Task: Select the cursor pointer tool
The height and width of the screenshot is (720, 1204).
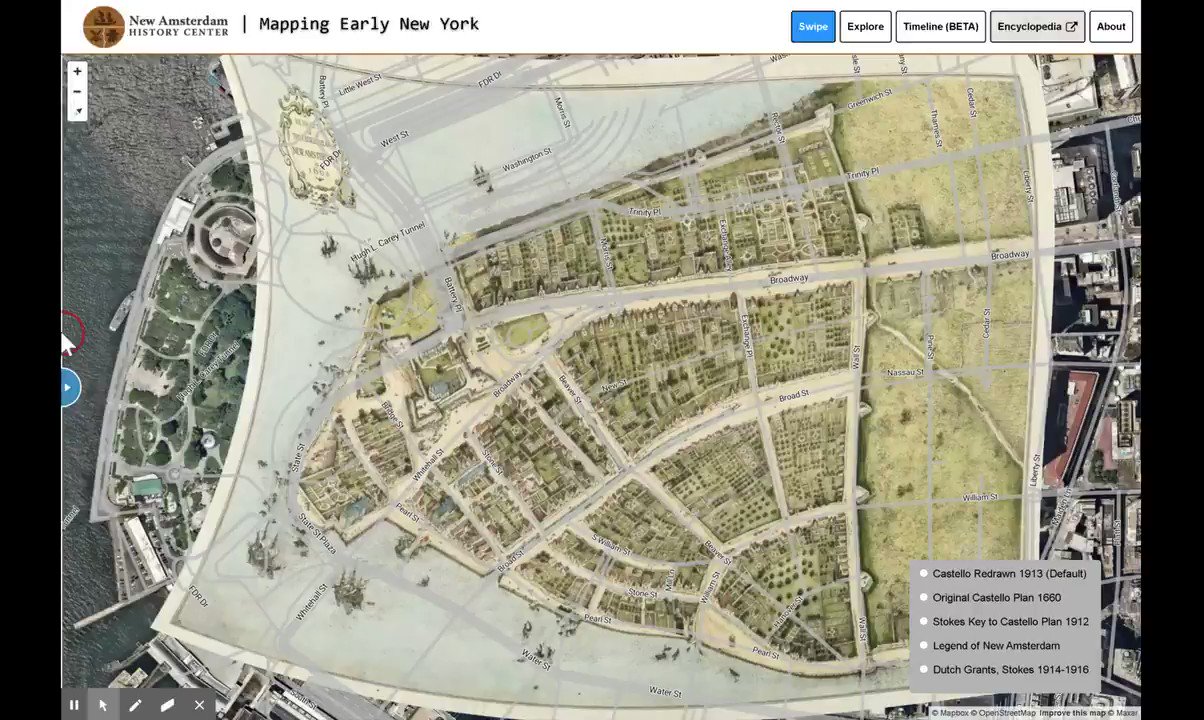Action: (x=103, y=705)
